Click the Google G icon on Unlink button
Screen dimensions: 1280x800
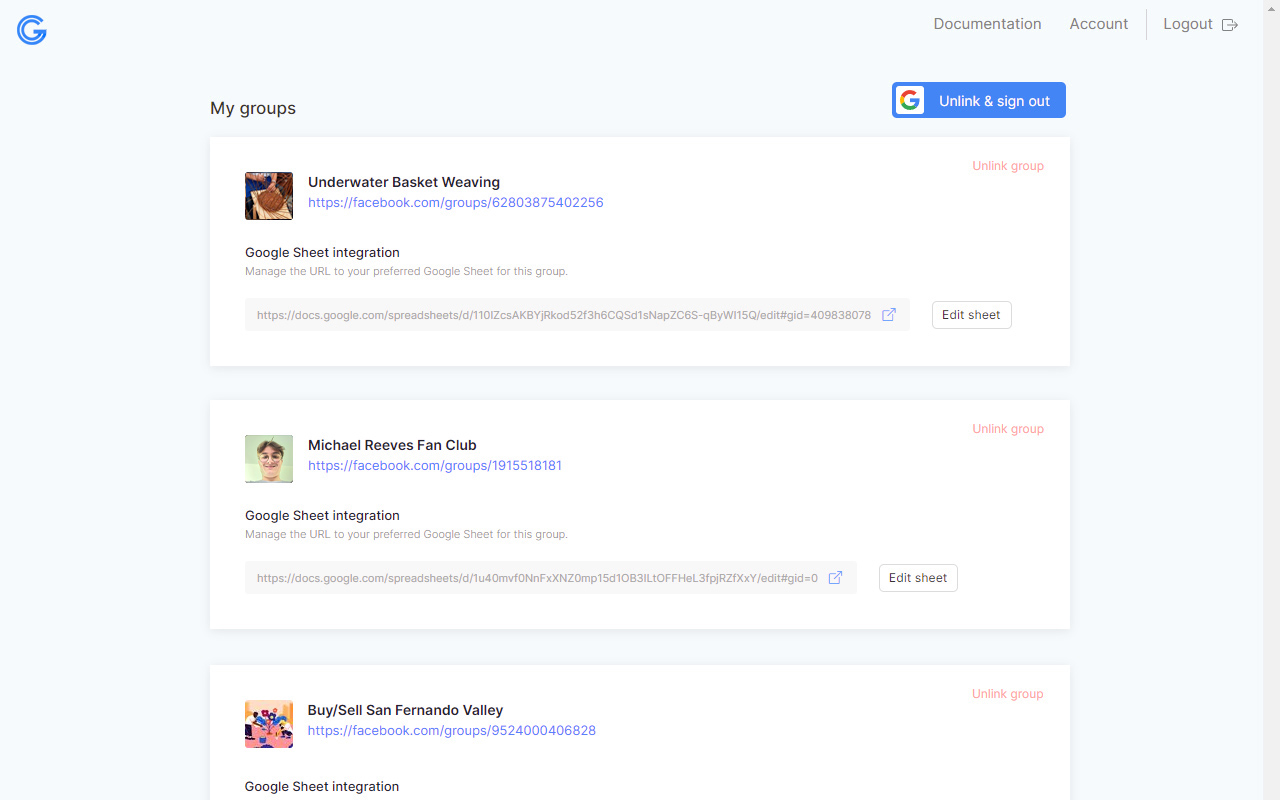click(910, 100)
